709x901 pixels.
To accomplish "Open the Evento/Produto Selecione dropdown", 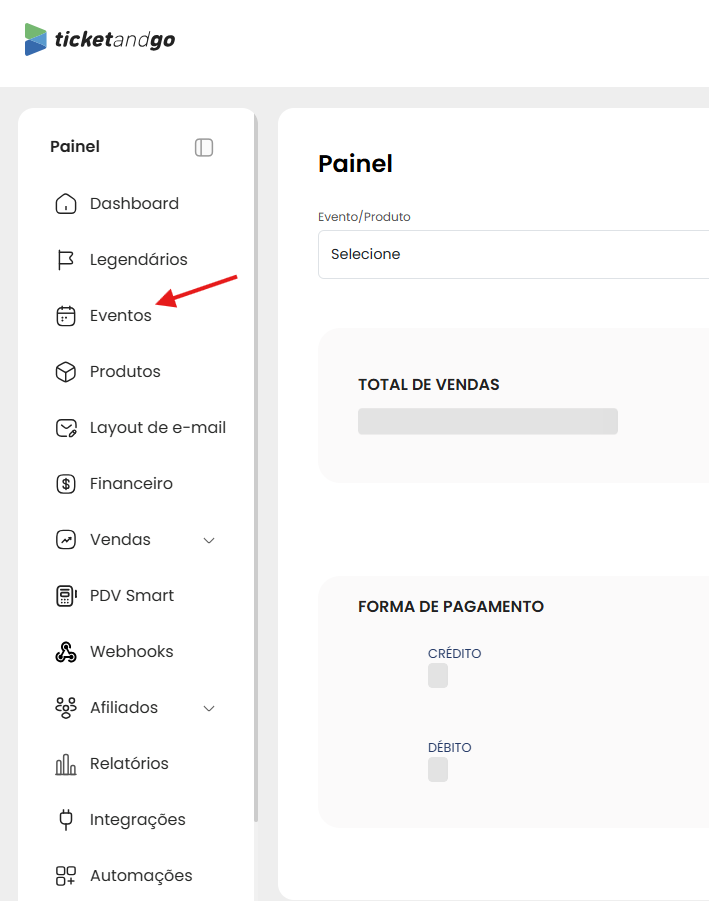I will (514, 255).
